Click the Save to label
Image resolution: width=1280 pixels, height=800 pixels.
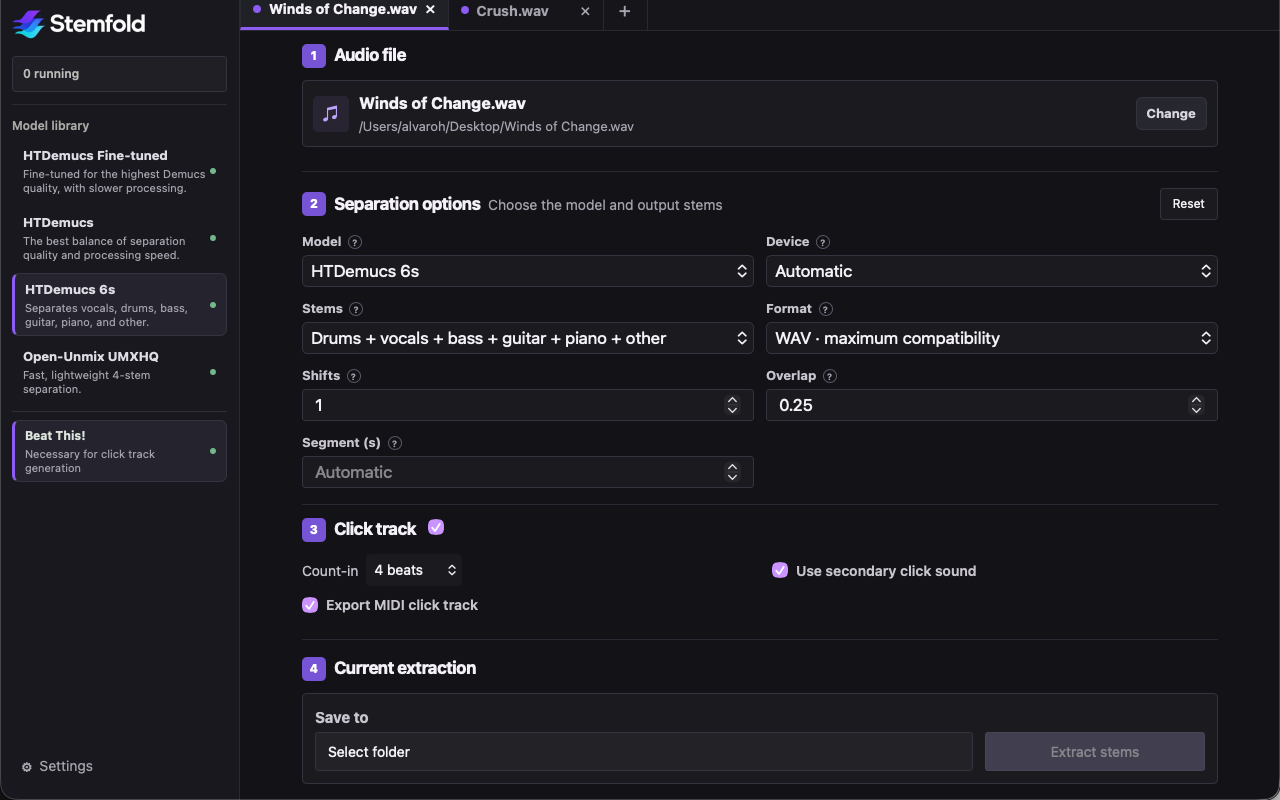[x=342, y=718]
